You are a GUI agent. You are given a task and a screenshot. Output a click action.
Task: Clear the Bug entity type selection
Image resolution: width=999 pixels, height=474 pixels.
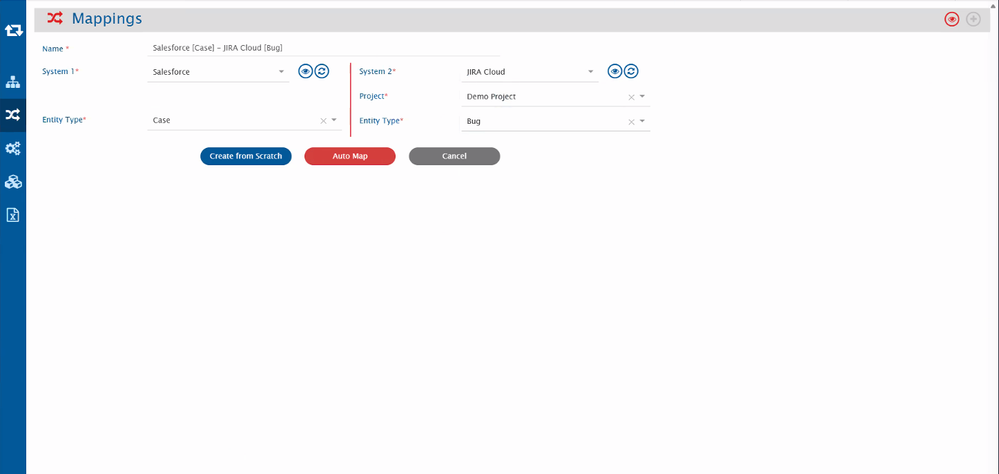click(631, 122)
